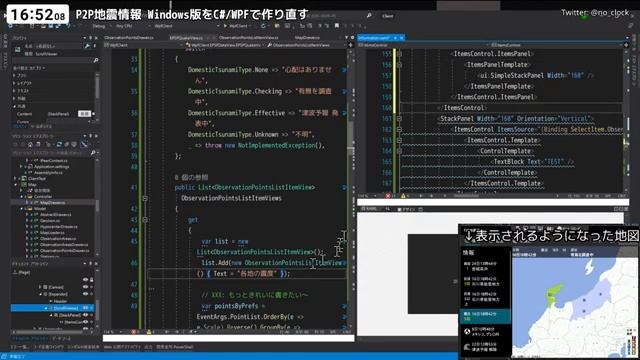Pin the Solution Explorer panel using the pin icon

click(x=91, y=136)
